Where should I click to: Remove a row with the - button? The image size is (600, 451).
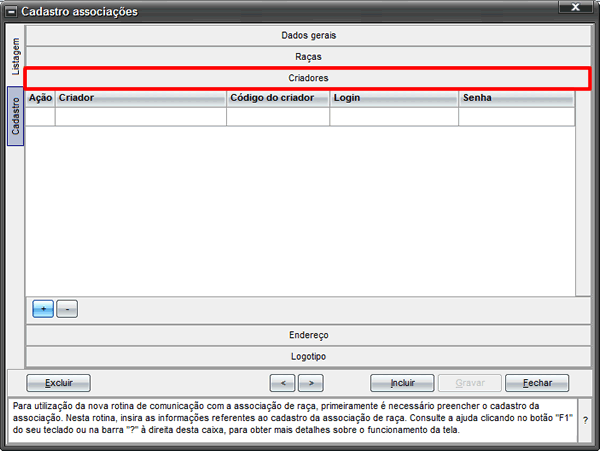tap(67, 309)
